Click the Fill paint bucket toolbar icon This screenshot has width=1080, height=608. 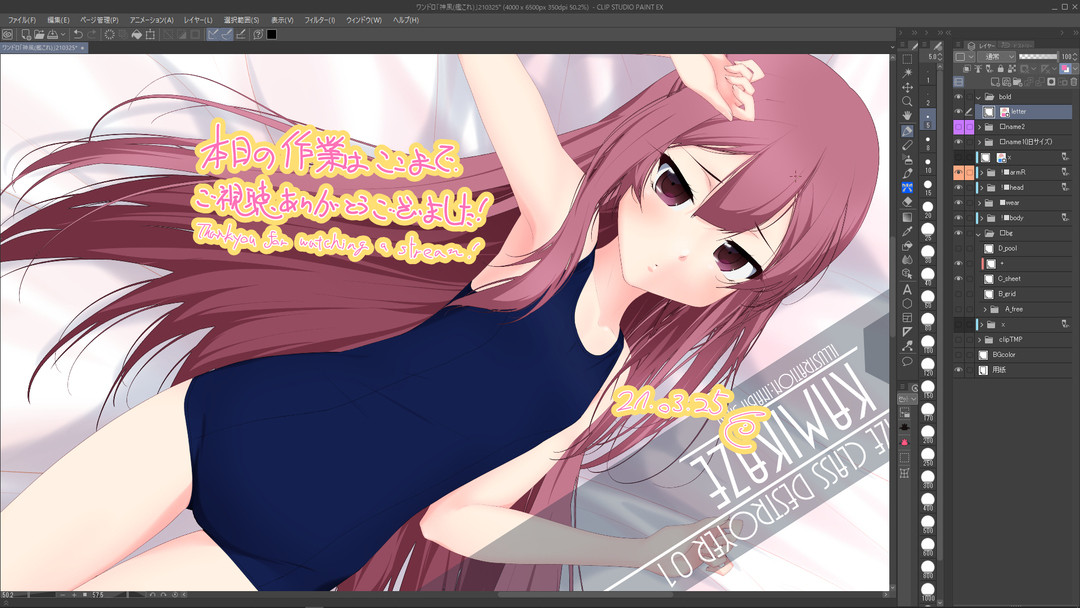tap(136, 34)
